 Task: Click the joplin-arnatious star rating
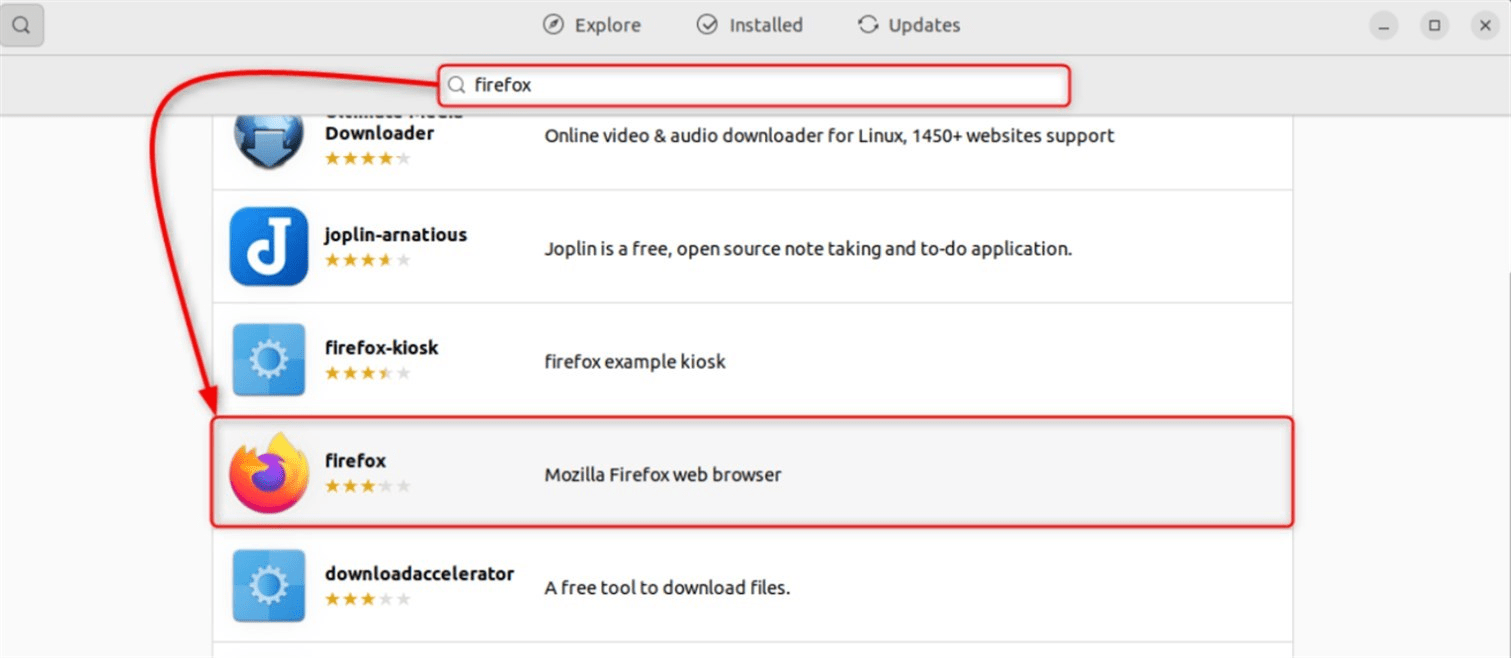[x=367, y=260]
